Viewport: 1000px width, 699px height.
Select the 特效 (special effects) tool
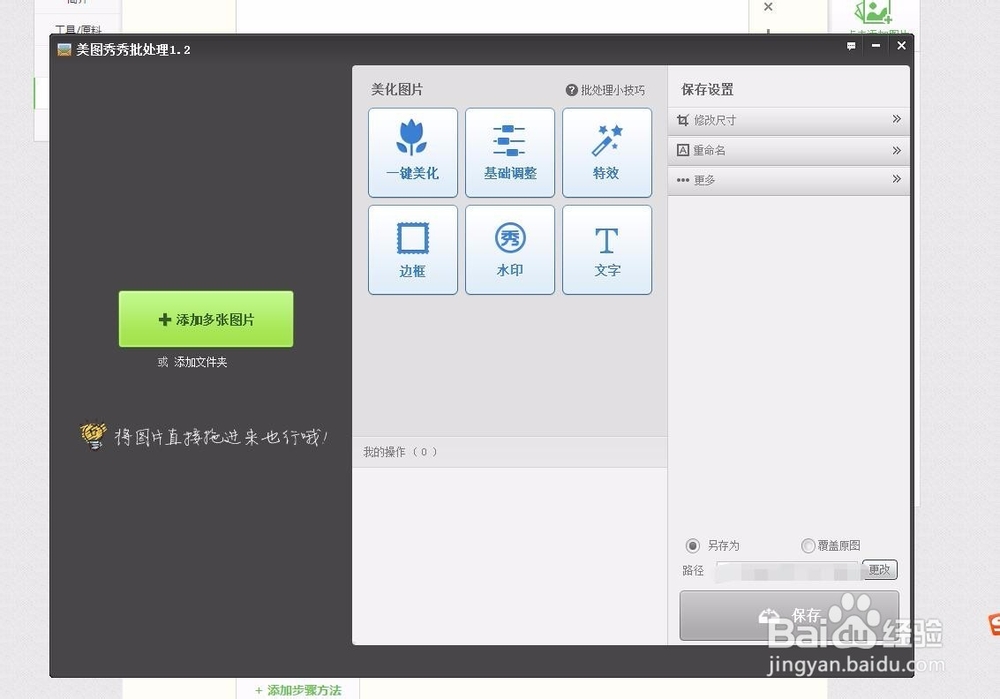pos(607,152)
